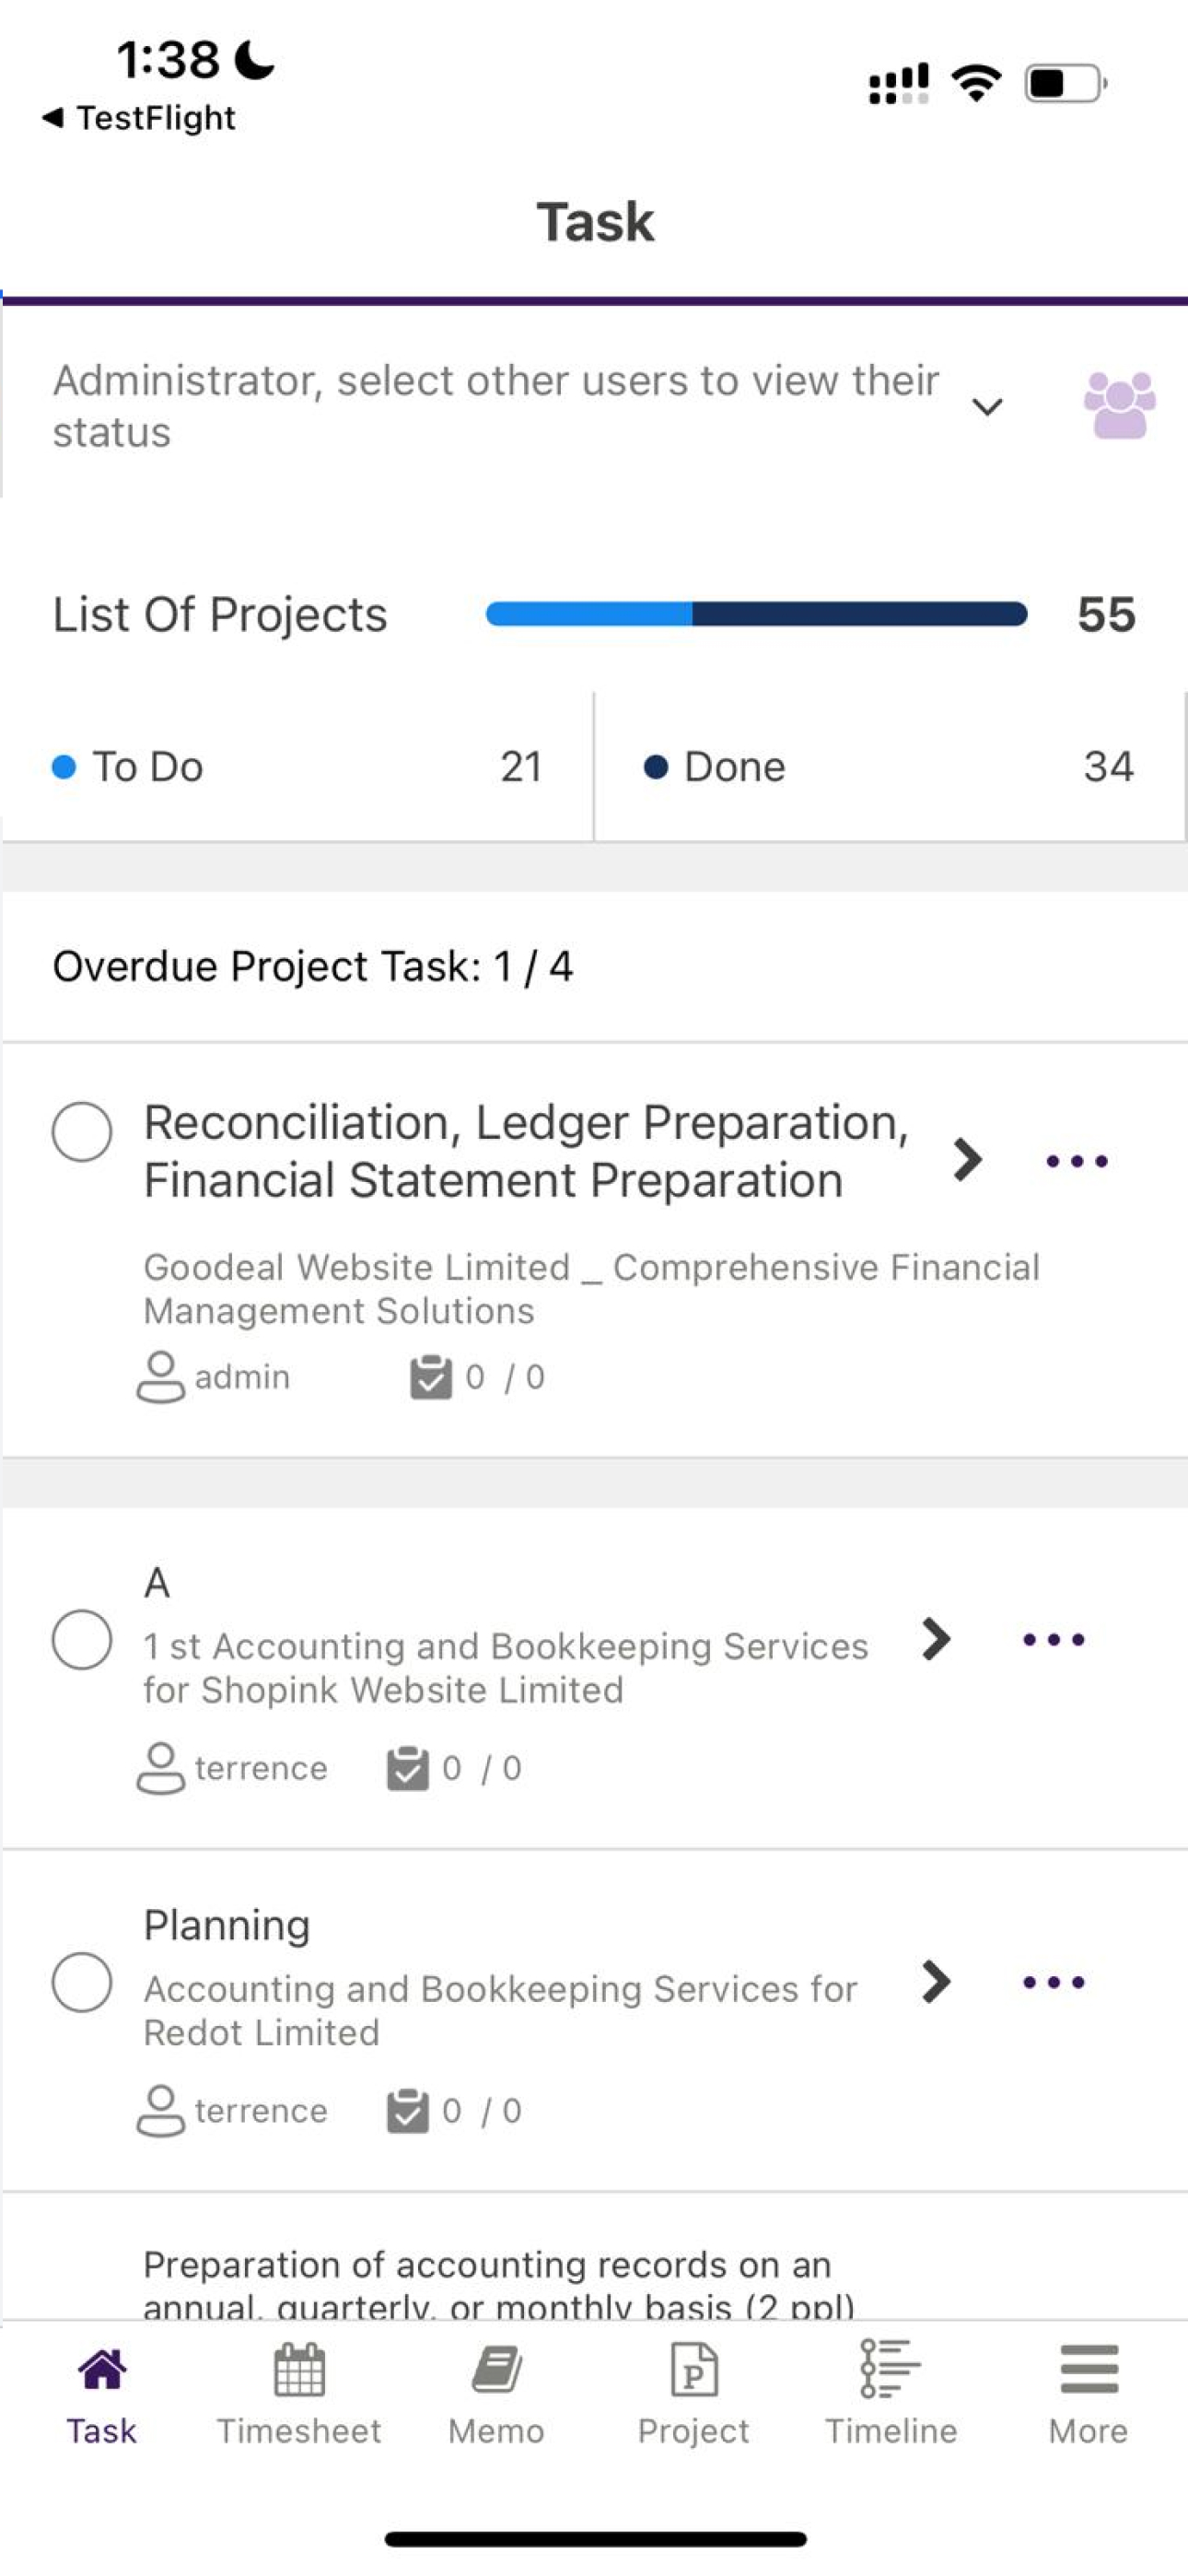Click the List Of Projects progress bar
The width and height of the screenshot is (1188, 2576).
point(756,614)
